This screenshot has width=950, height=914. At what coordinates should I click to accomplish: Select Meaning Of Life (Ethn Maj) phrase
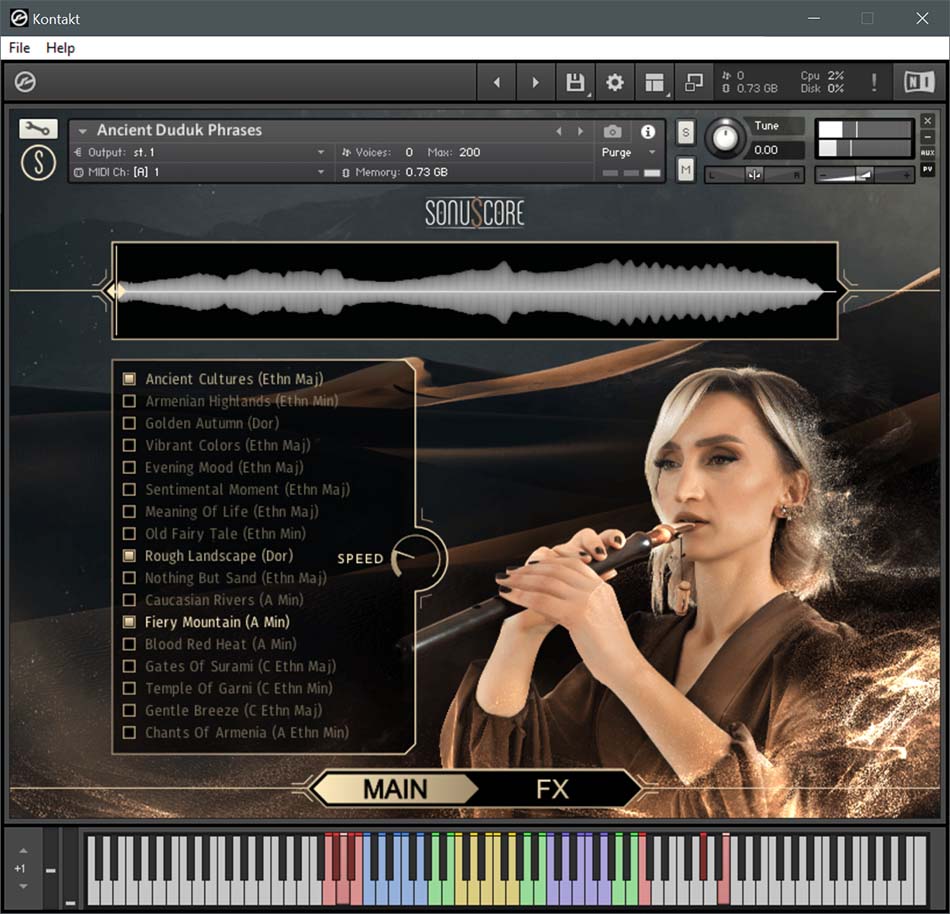232,512
